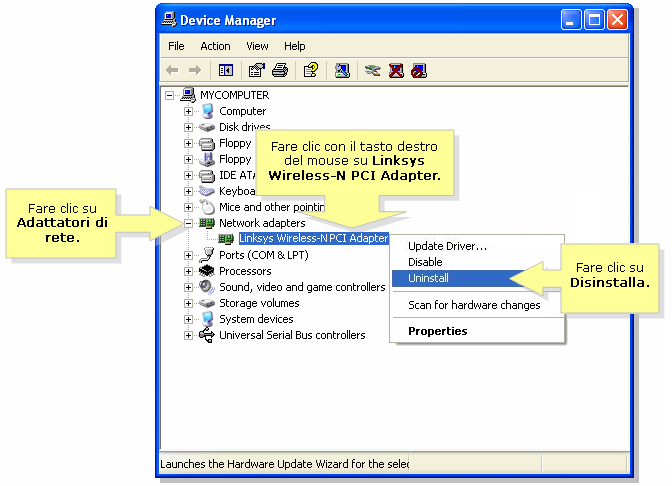Select the MYCOMPUTER label

[235, 95]
